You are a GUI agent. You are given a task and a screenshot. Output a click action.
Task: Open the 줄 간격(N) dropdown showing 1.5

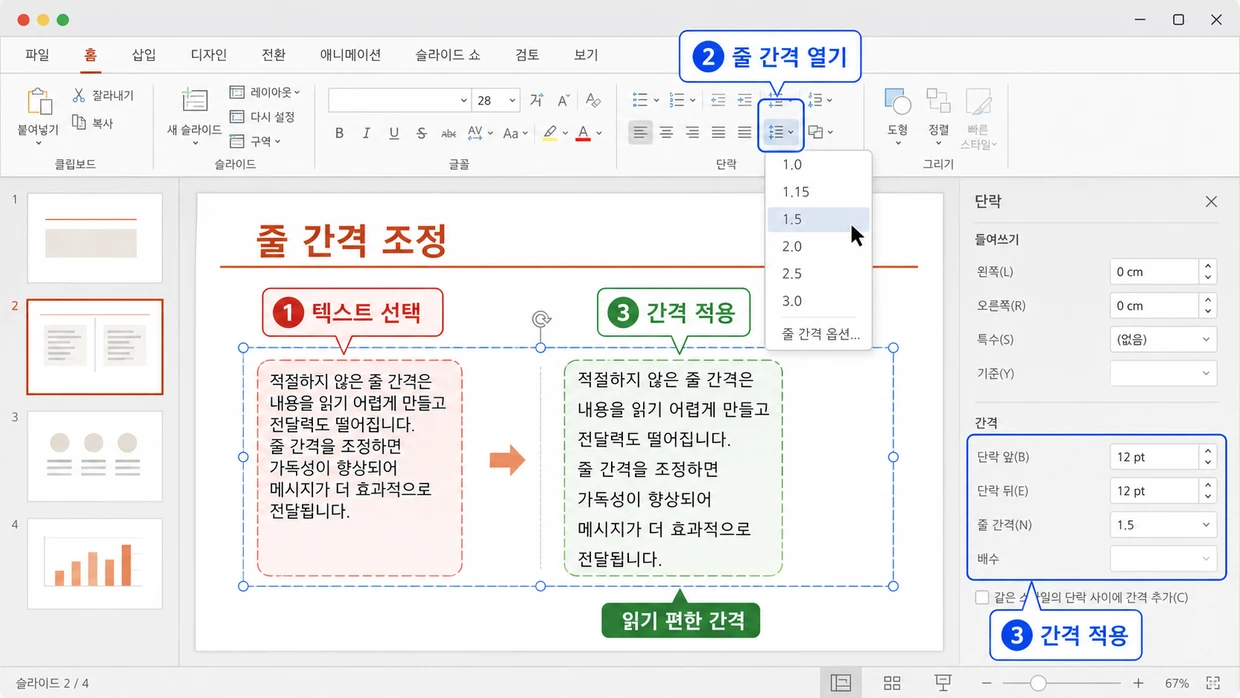click(1163, 525)
